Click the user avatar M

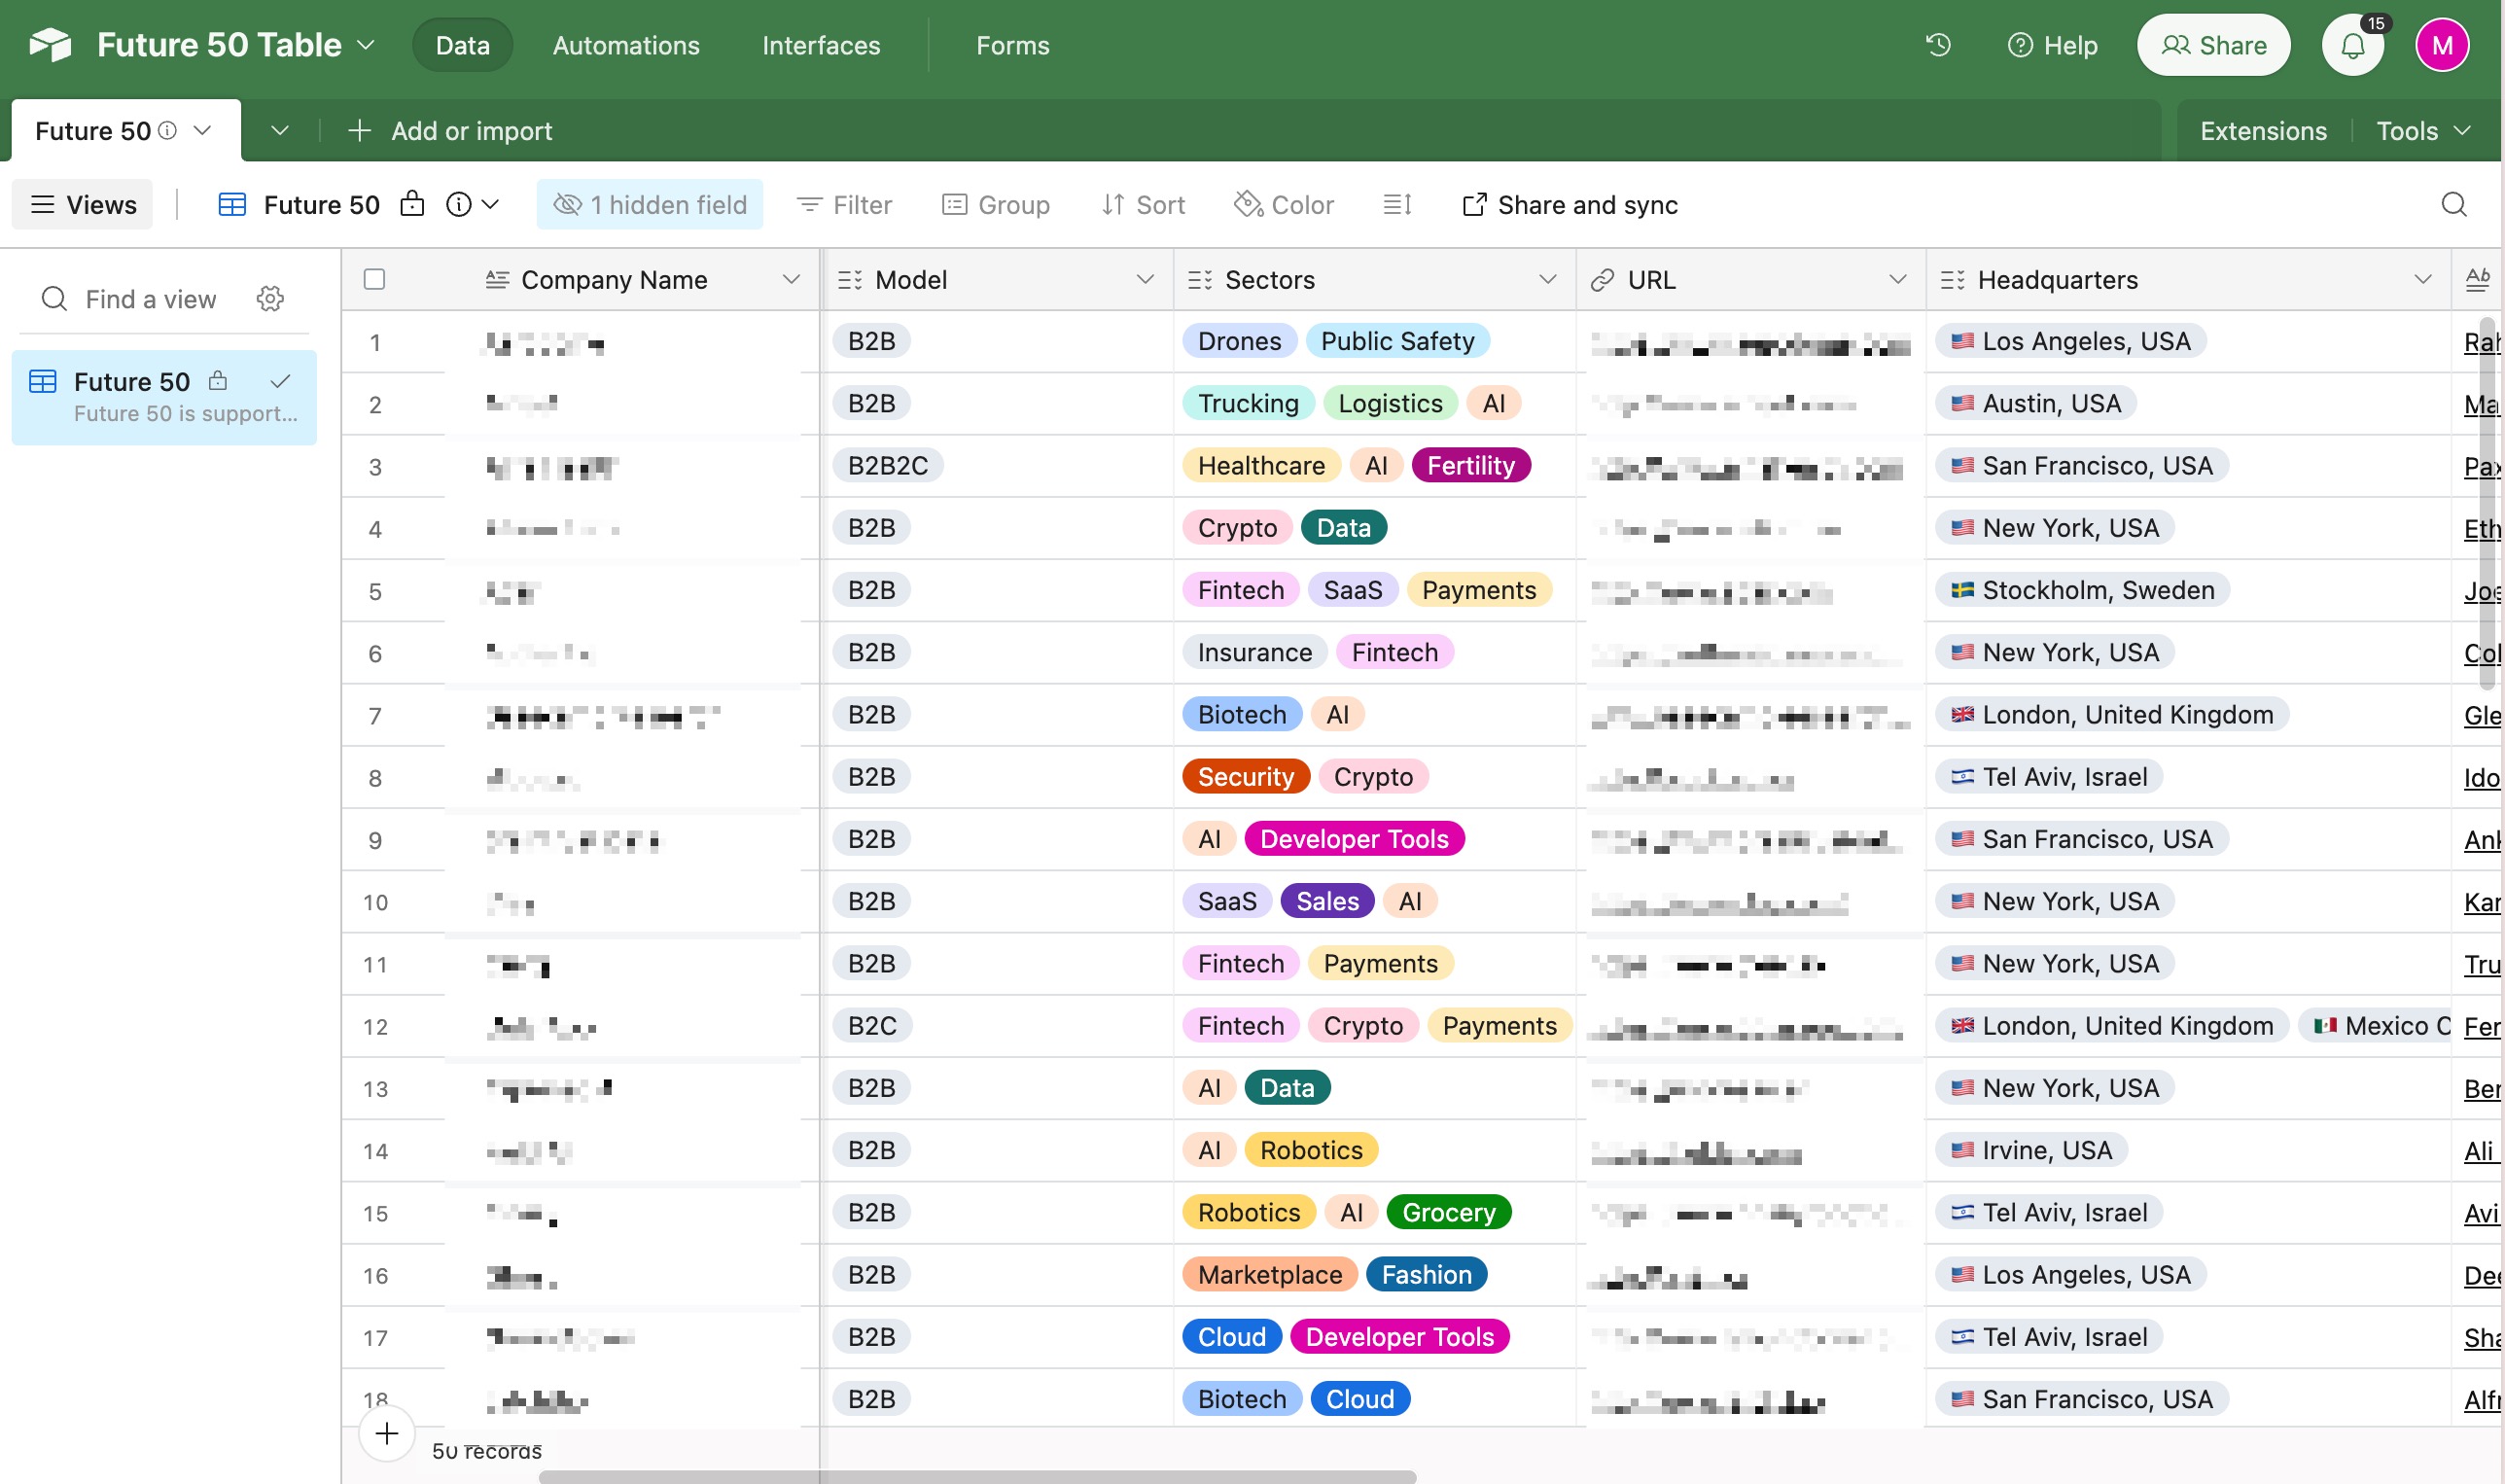coord(2442,45)
